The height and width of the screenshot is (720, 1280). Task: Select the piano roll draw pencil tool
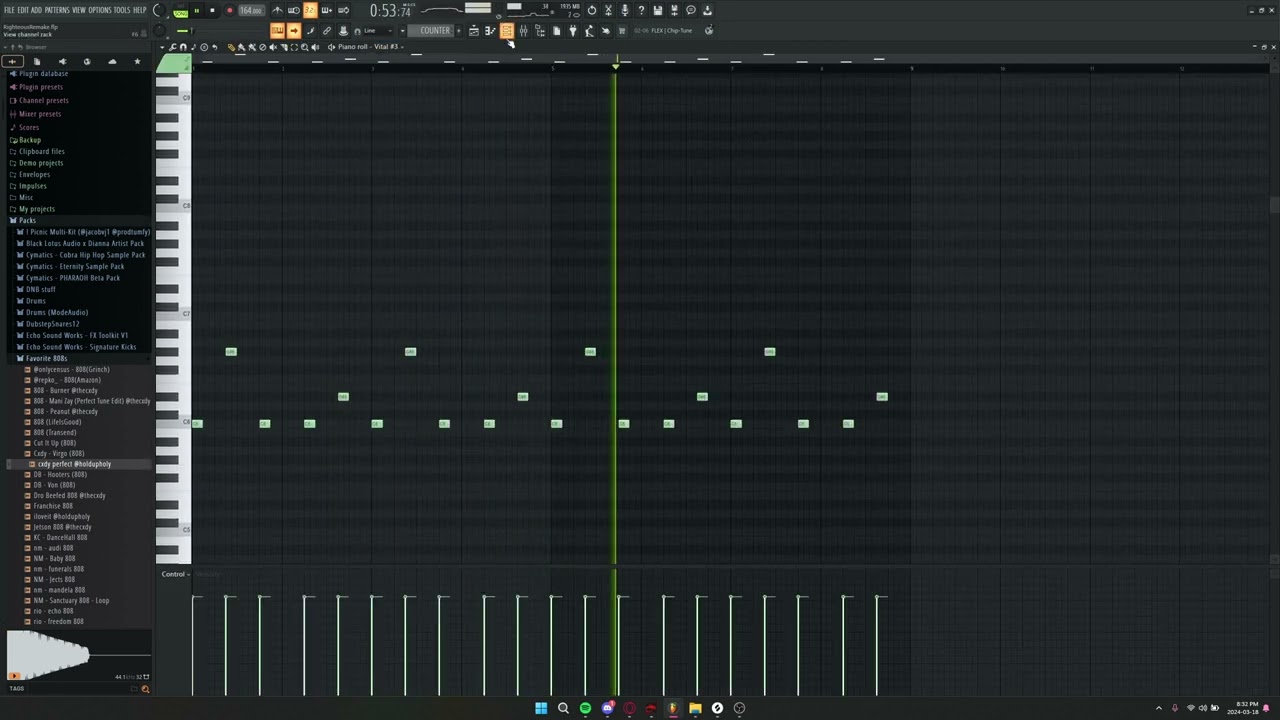pyautogui.click(x=230, y=47)
